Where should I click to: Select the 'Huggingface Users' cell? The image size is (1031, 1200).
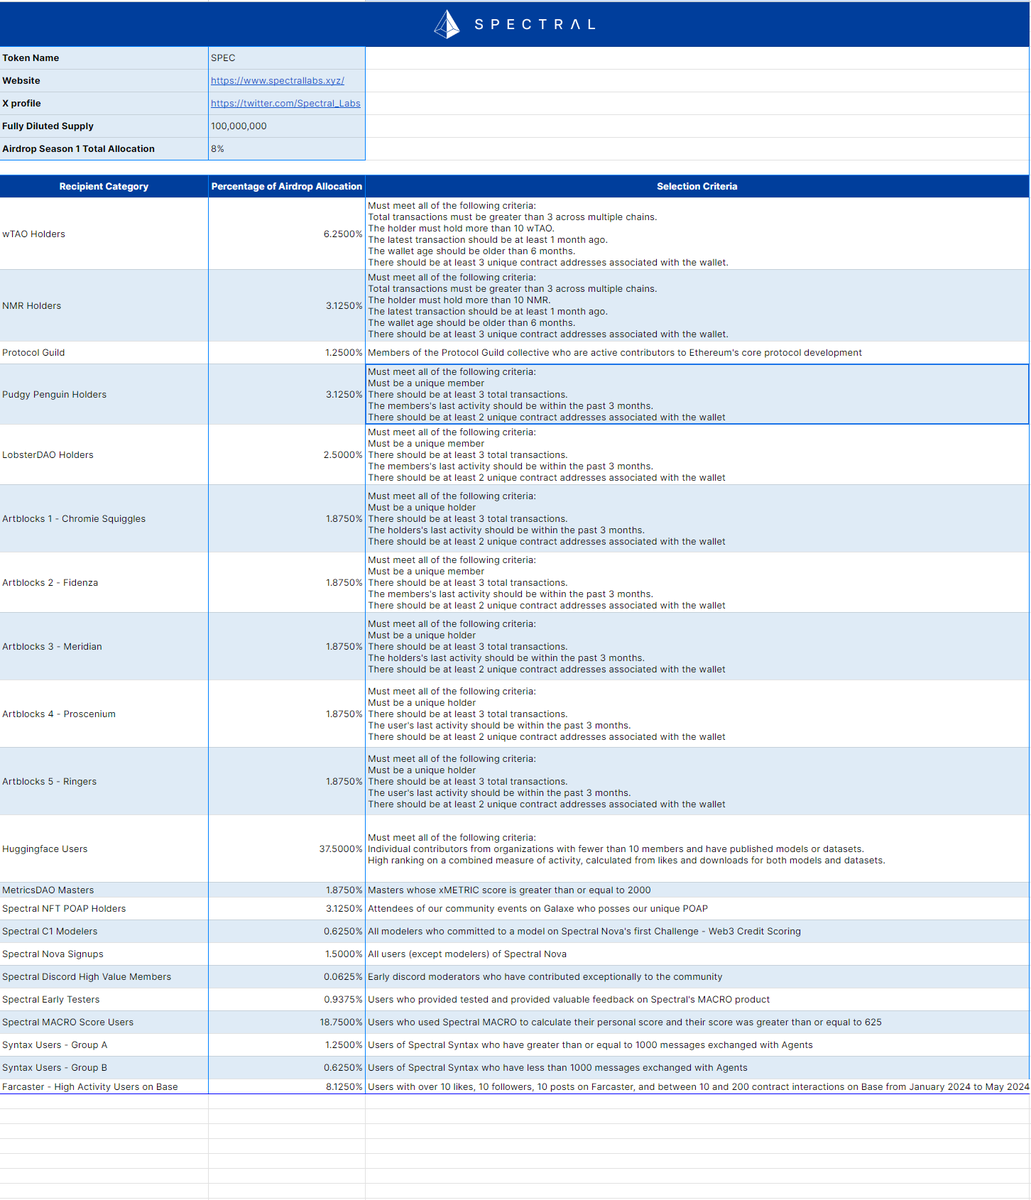click(x=104, y=849)
